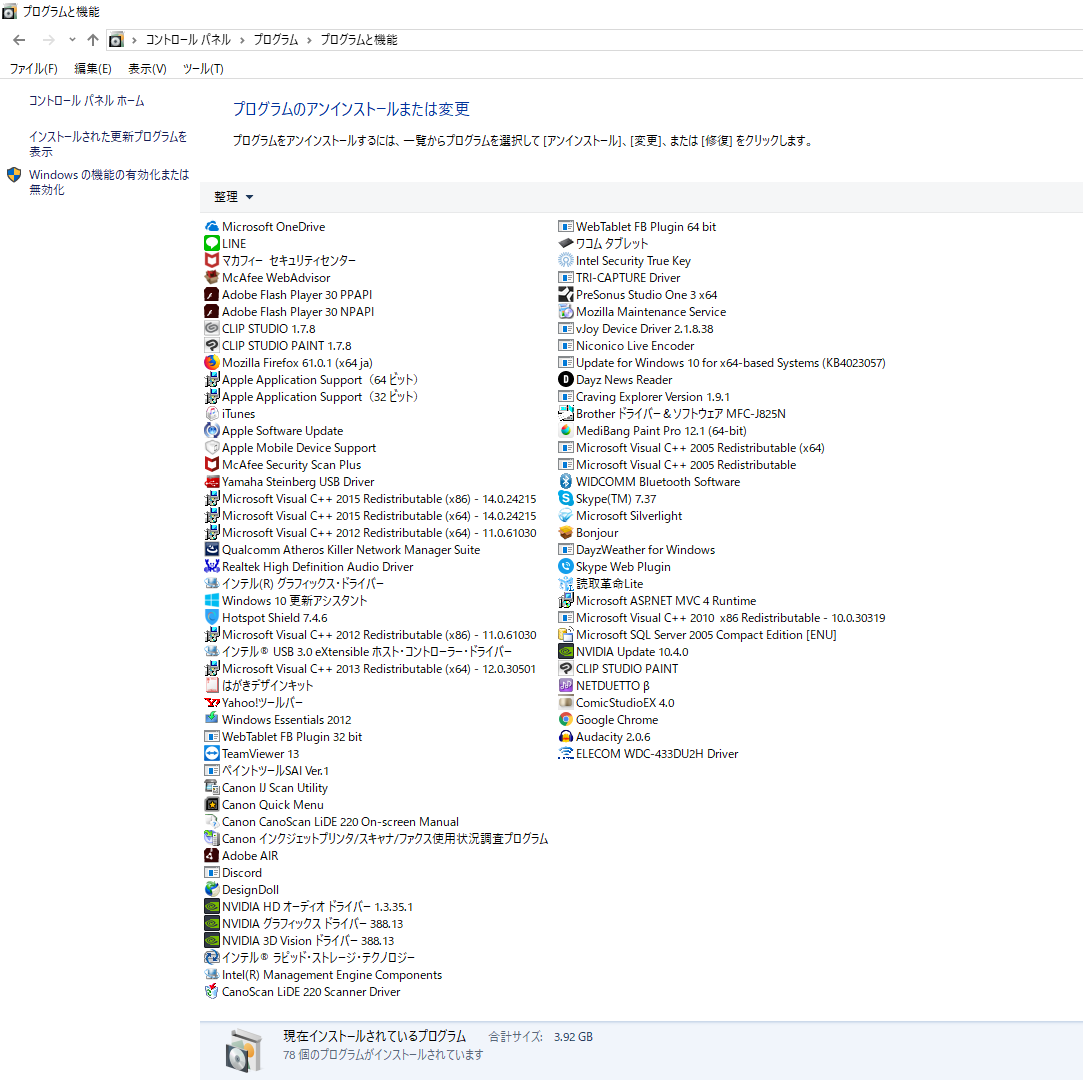This screenshot has width=1083, height=1080.
Task: Select Craving Explorer Version 1.9.1
Action: (x=644, y=397)
